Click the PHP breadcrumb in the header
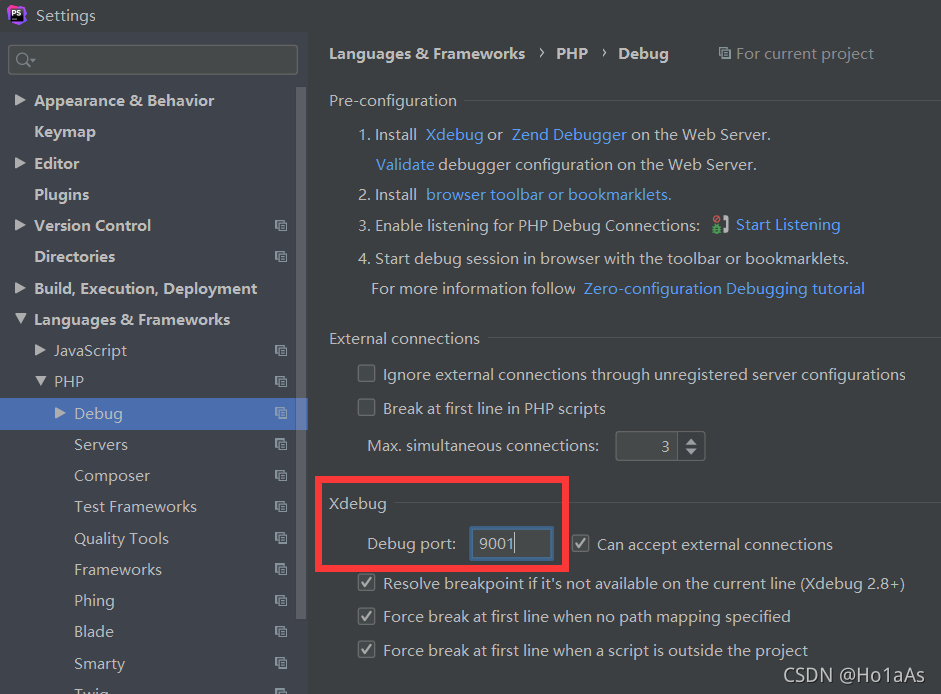Screen dimensions: 941x694 point(572,53)
